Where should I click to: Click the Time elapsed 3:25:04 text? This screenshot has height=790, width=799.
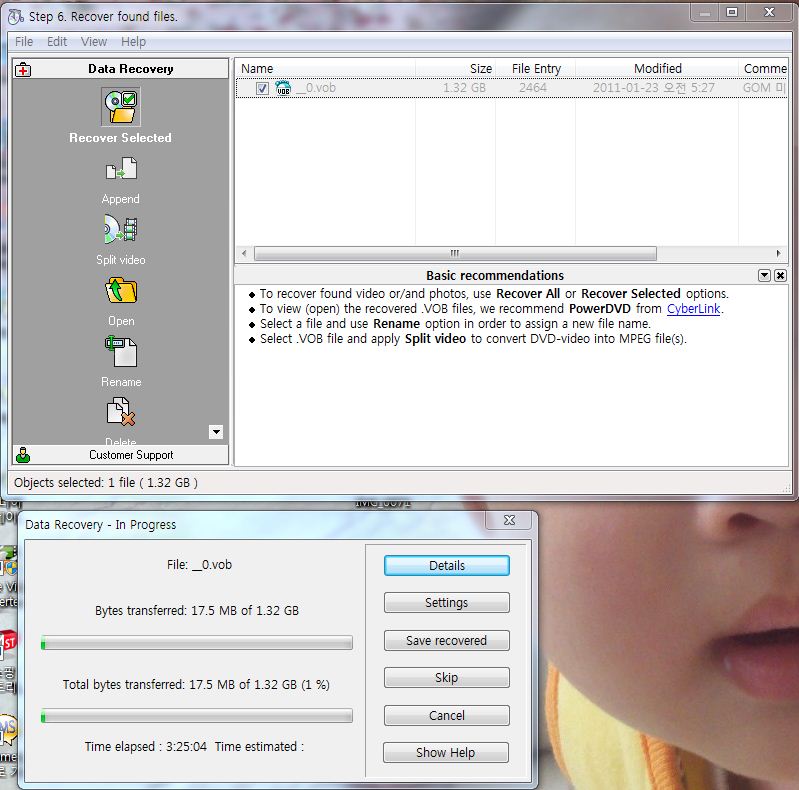pos(146,747)
